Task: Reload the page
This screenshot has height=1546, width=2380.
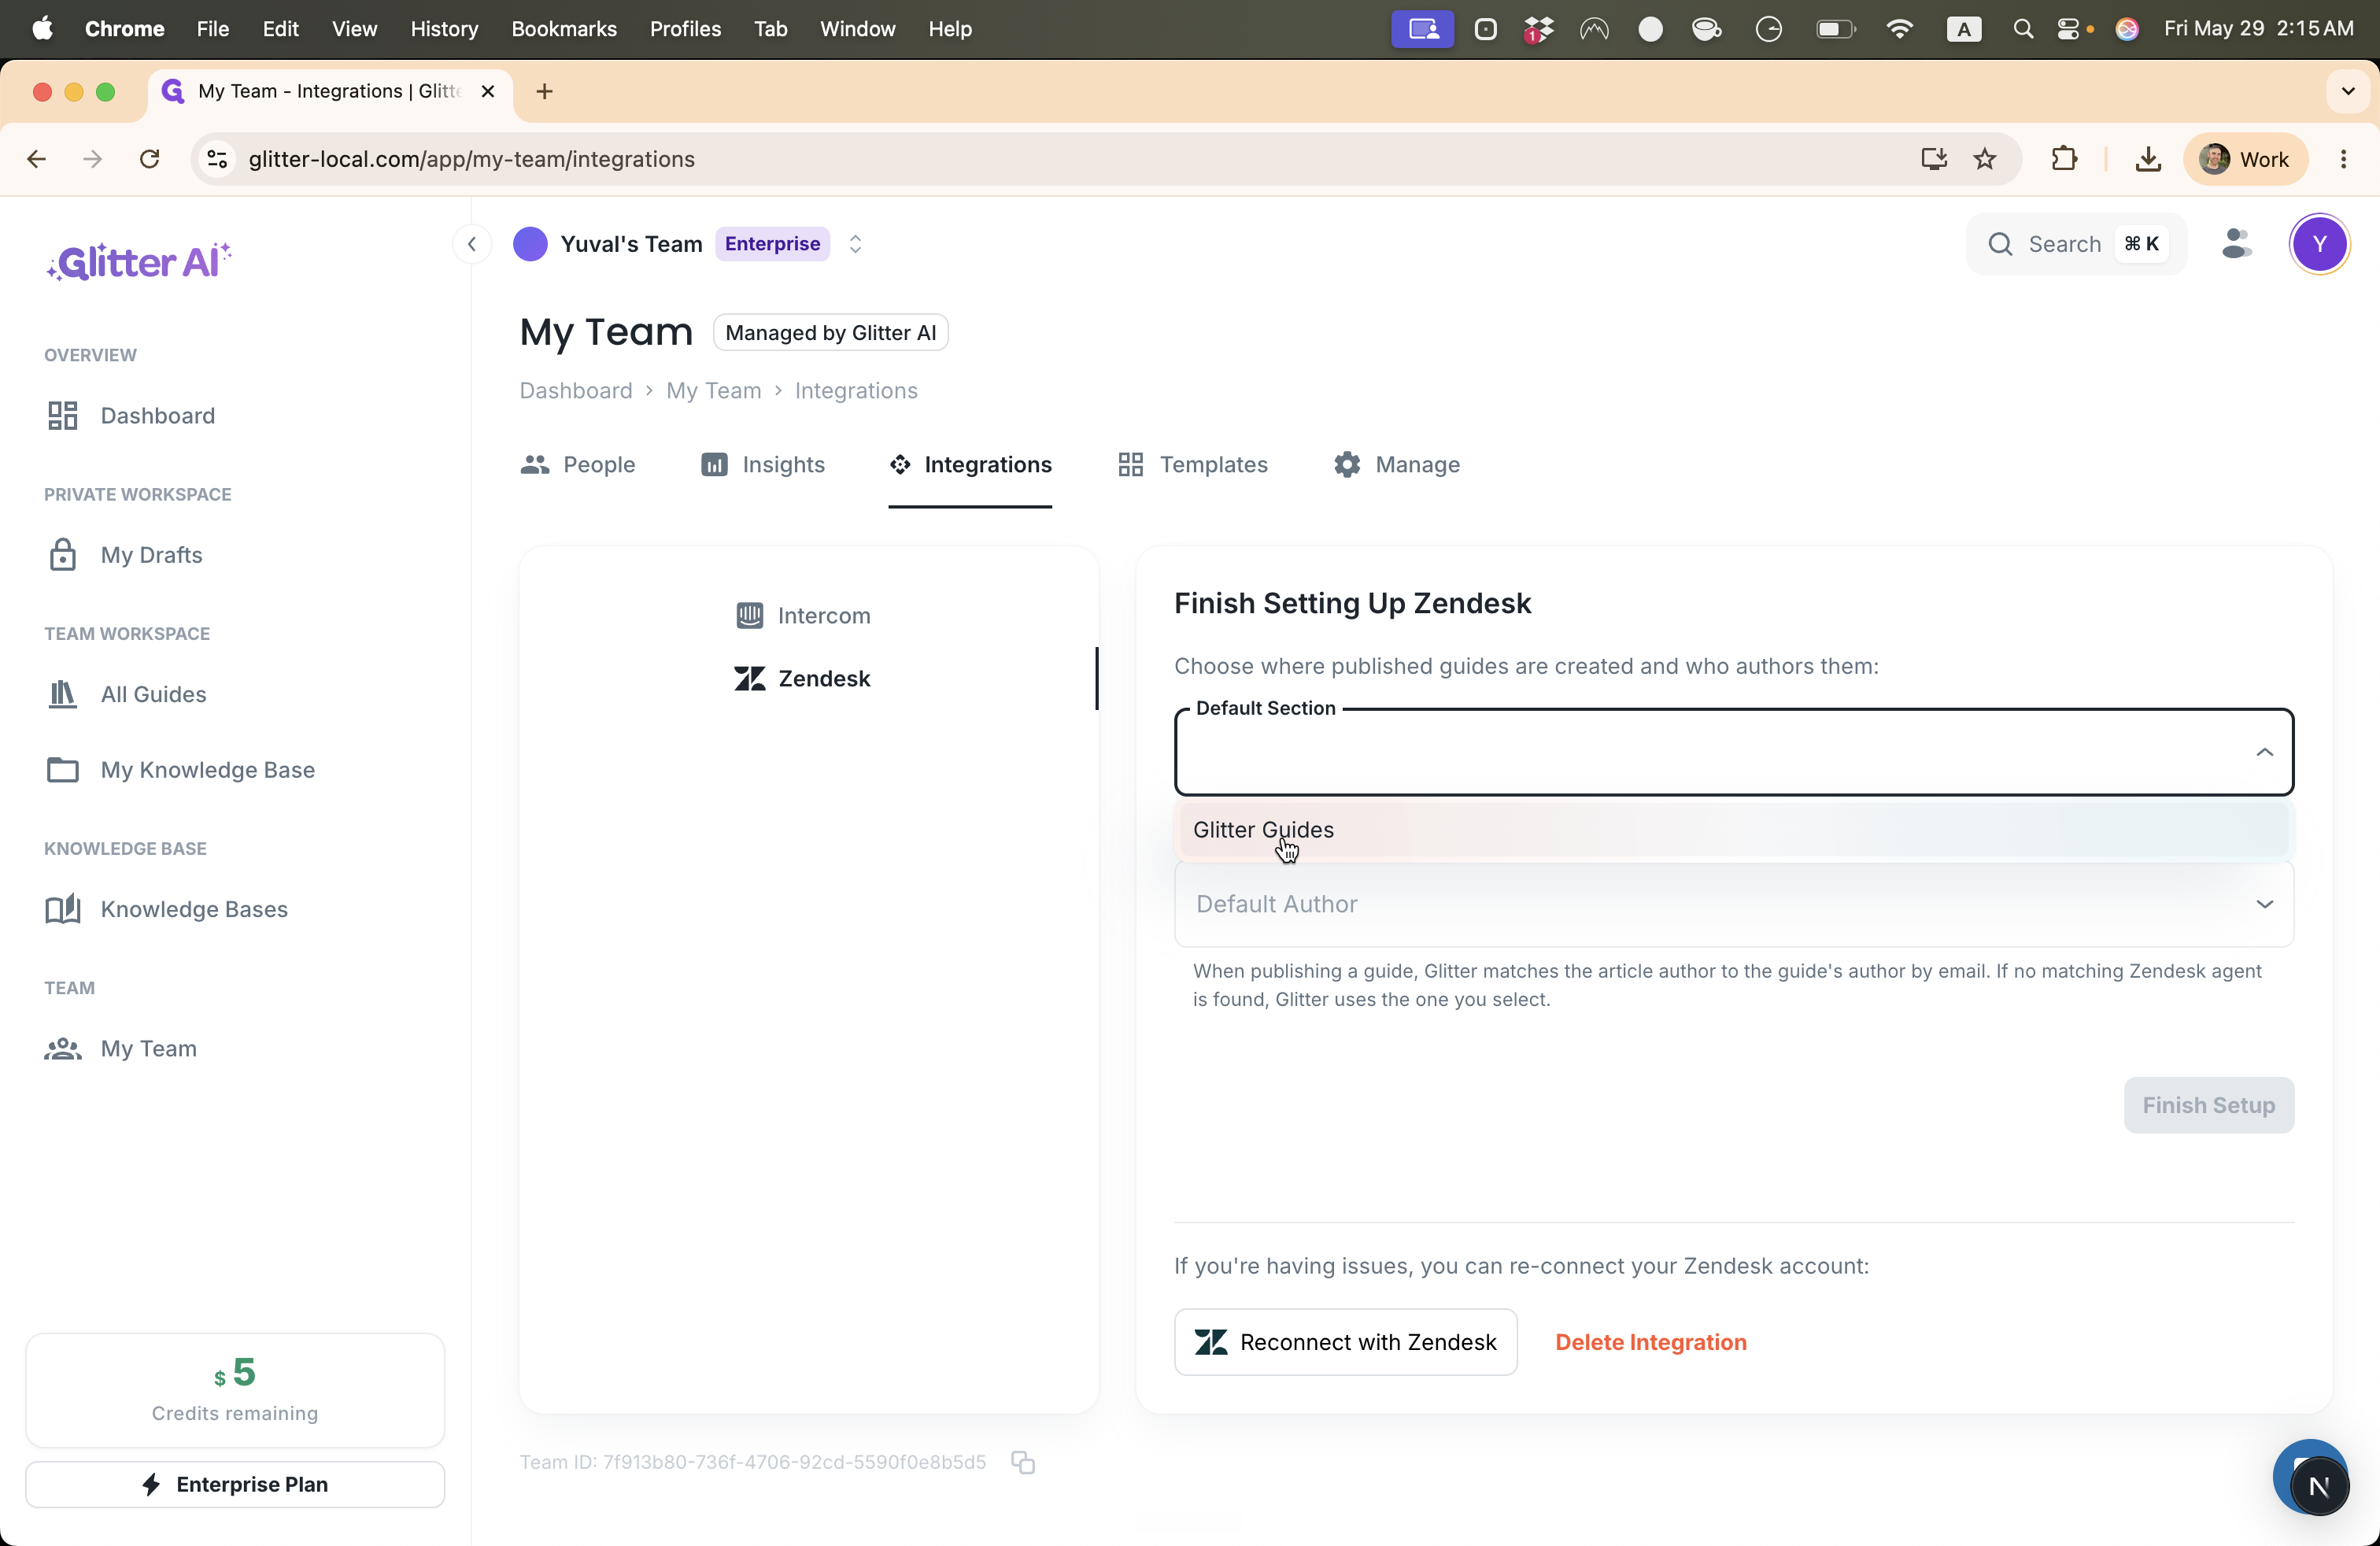Action: tap(149, 159)
